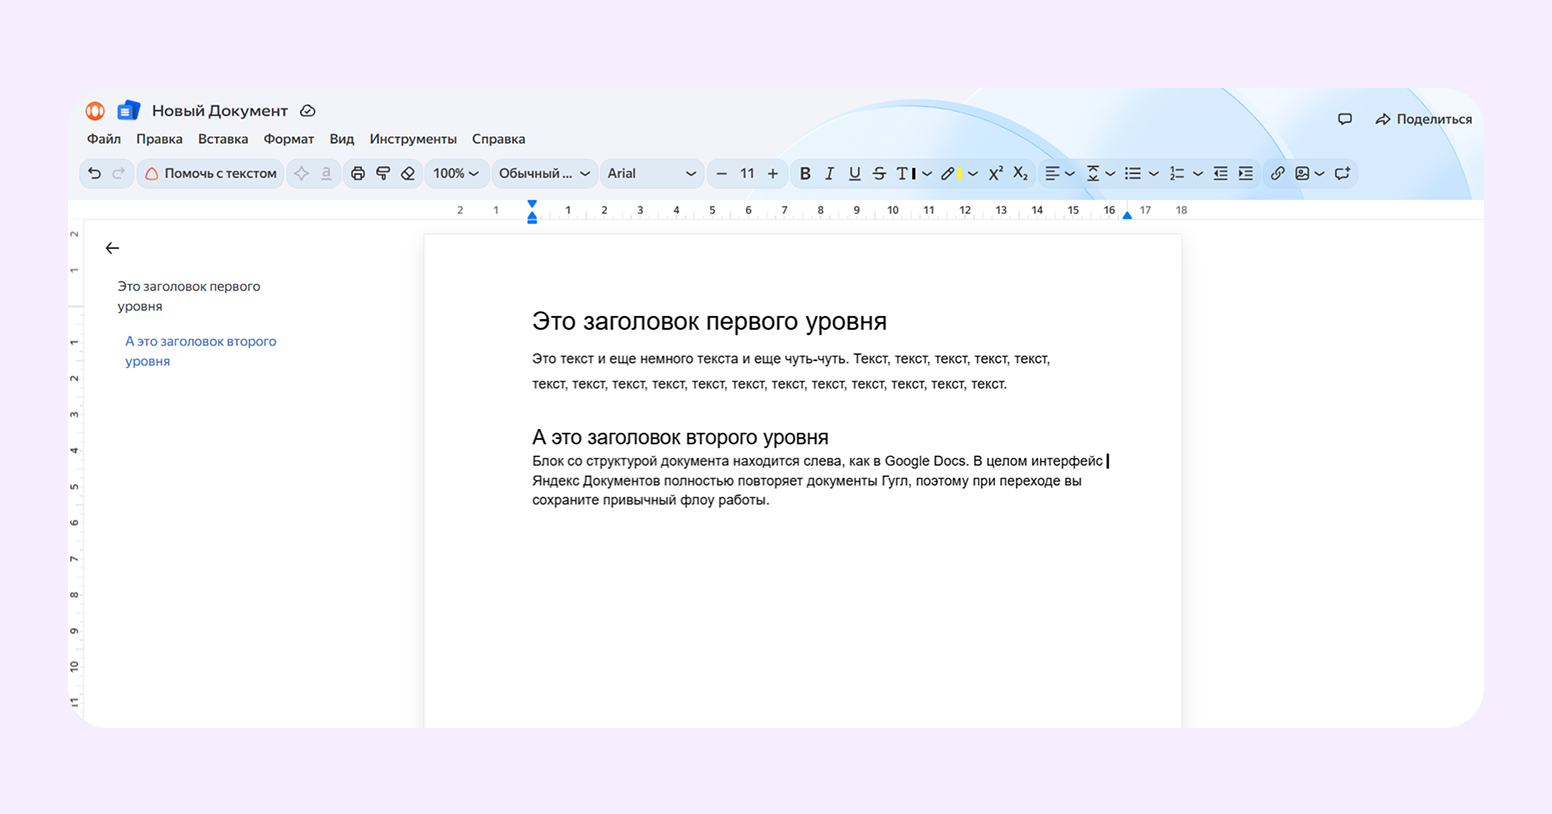
Task: Open the print dialog
Action: [358, 173]
